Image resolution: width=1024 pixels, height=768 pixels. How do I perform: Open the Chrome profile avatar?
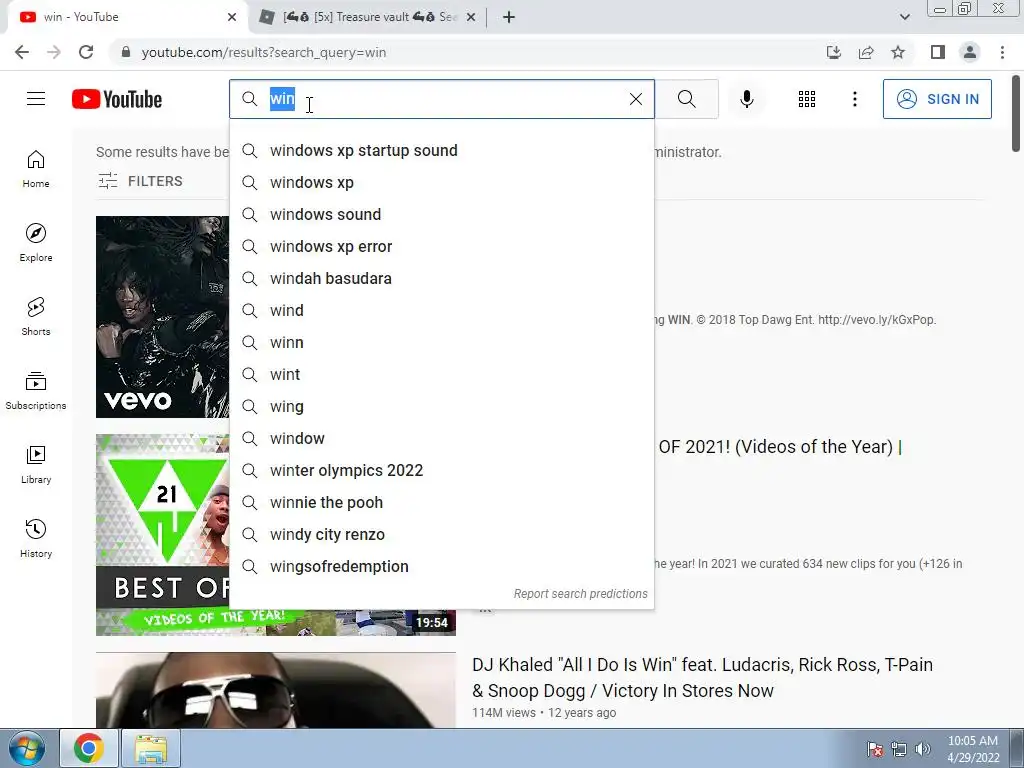click(970, 52)
